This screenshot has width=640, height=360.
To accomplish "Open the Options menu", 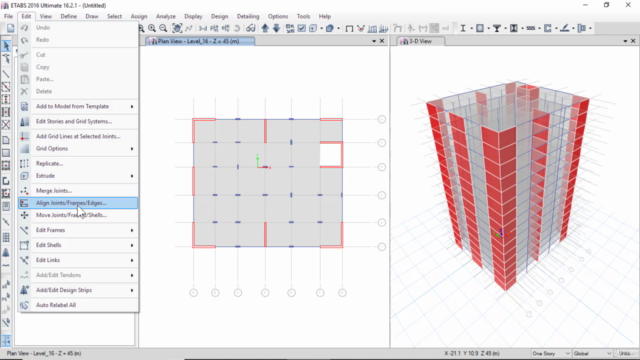I will point(278,16).
